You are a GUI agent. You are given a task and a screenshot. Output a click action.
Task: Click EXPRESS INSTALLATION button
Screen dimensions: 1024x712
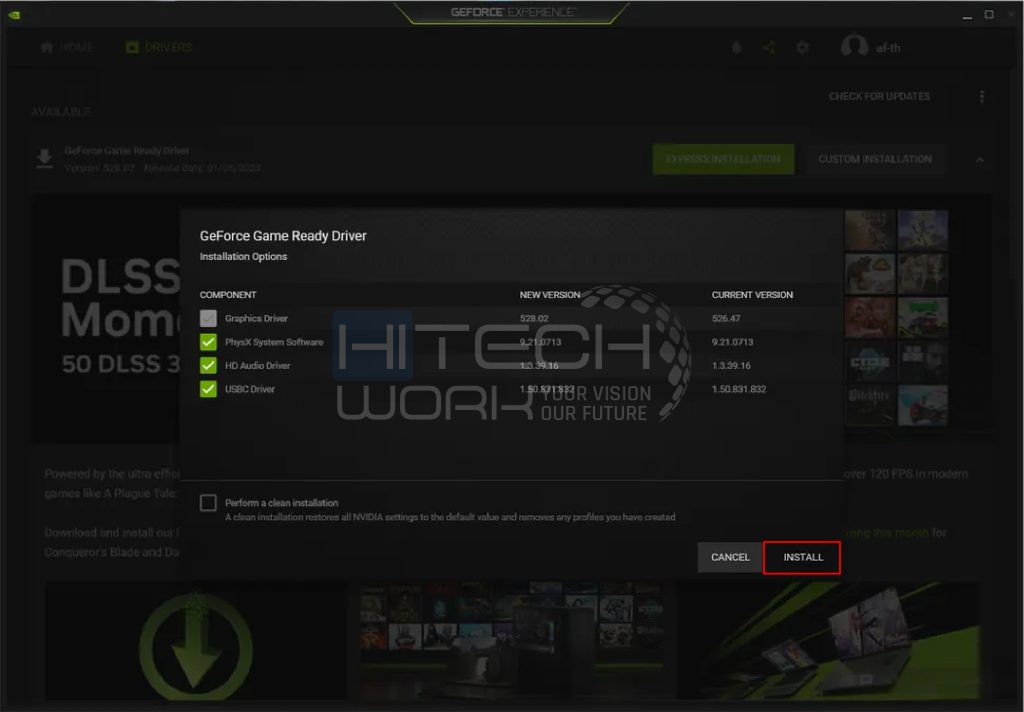click(x=723, y=159)
